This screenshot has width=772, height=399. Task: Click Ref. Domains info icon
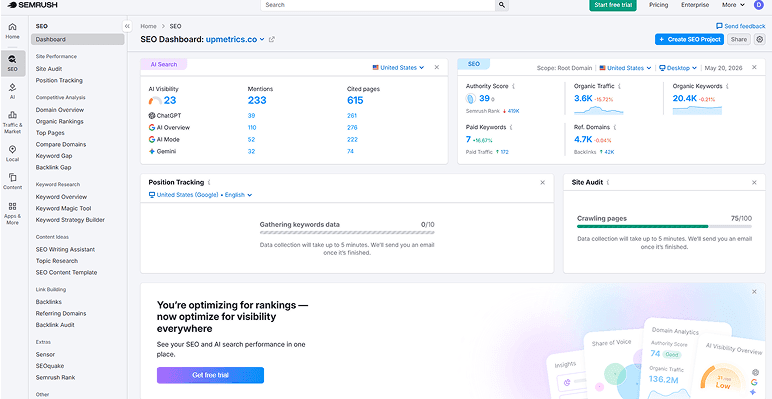click(x=615, y=127)
